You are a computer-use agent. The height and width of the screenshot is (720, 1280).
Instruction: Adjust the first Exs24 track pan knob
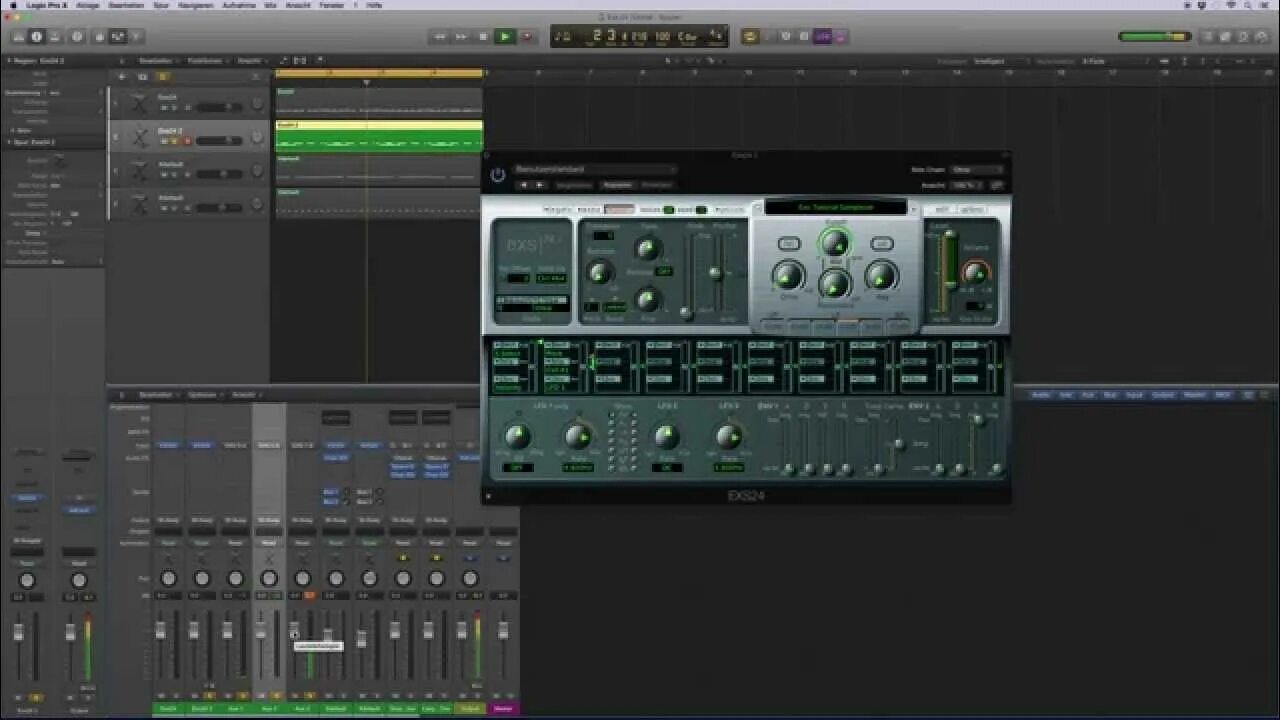(258, 104)
